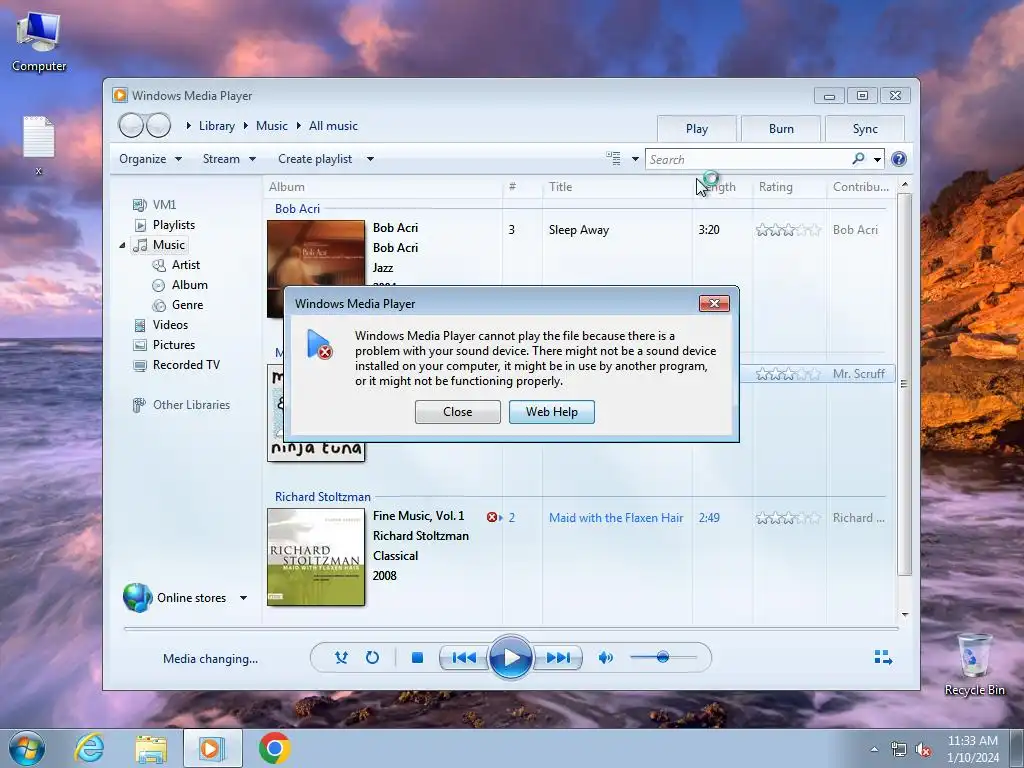Open Web Help in the error dialog
The width and height of the screenshot is (1024, 768).
(552, 412)
